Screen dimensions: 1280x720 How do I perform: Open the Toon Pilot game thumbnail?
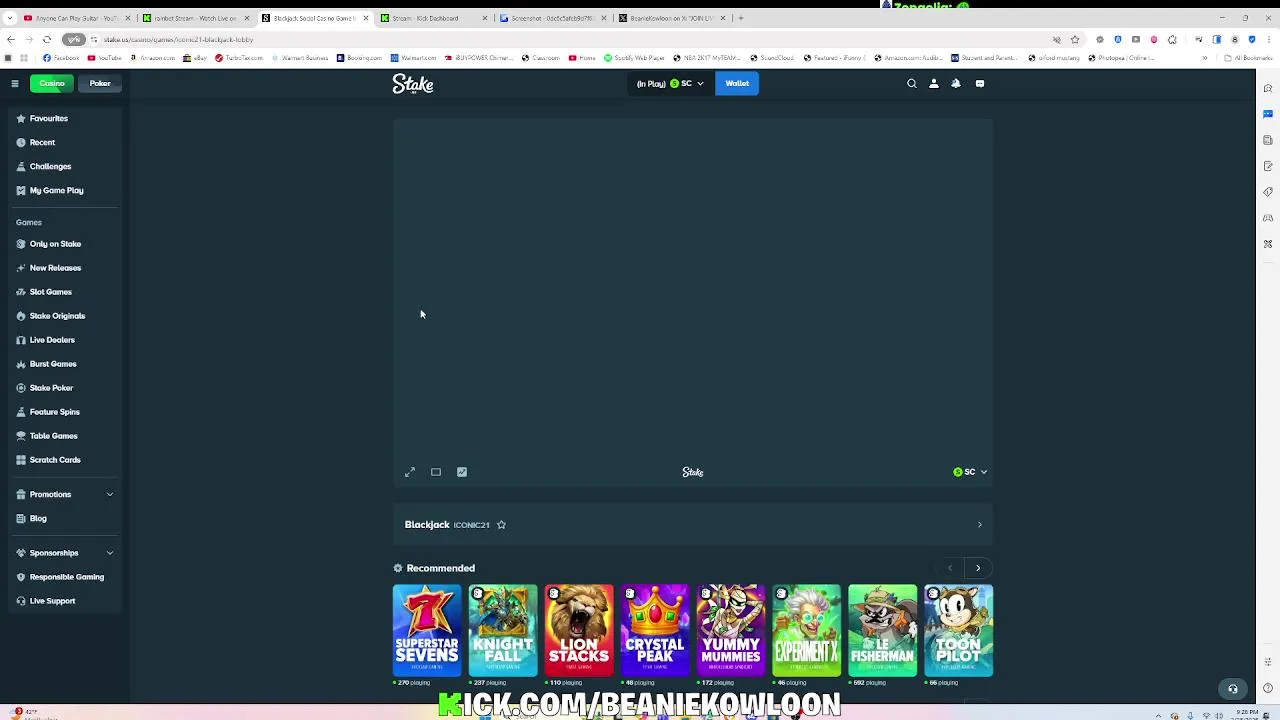click(959, 631)
